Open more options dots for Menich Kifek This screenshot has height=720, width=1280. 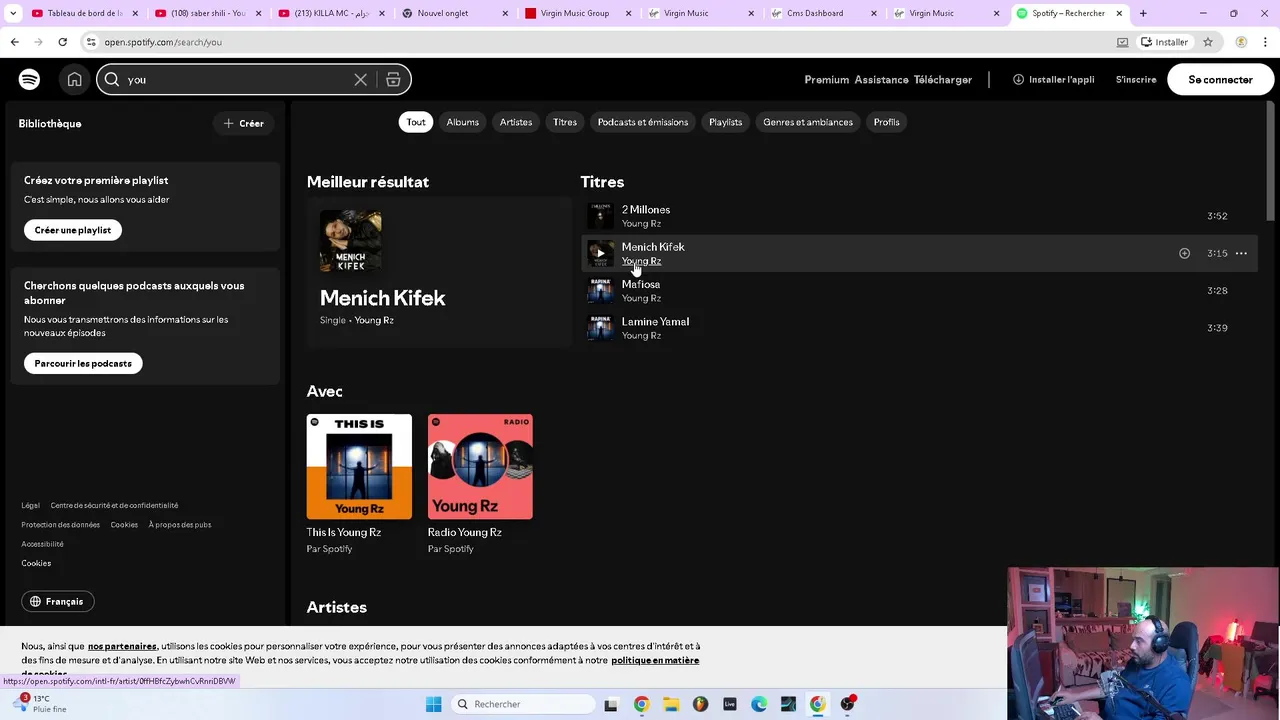coord(1241,253)
